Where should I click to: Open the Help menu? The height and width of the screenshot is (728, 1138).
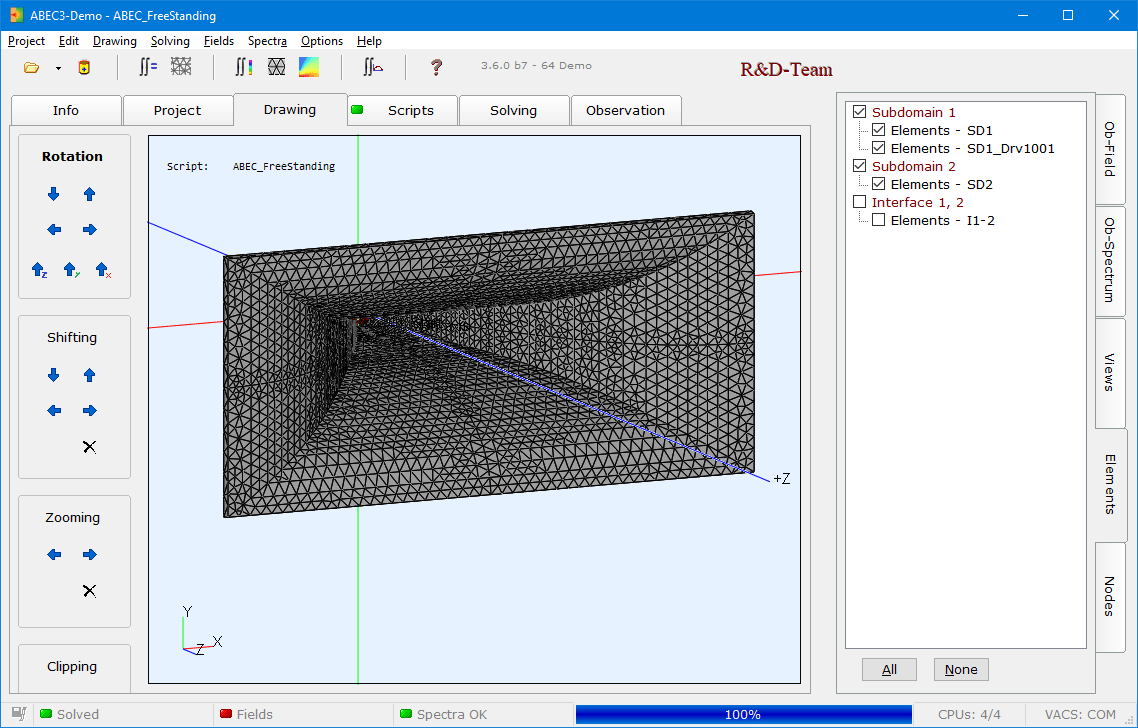pyautogui.click(x=369, y=41)
